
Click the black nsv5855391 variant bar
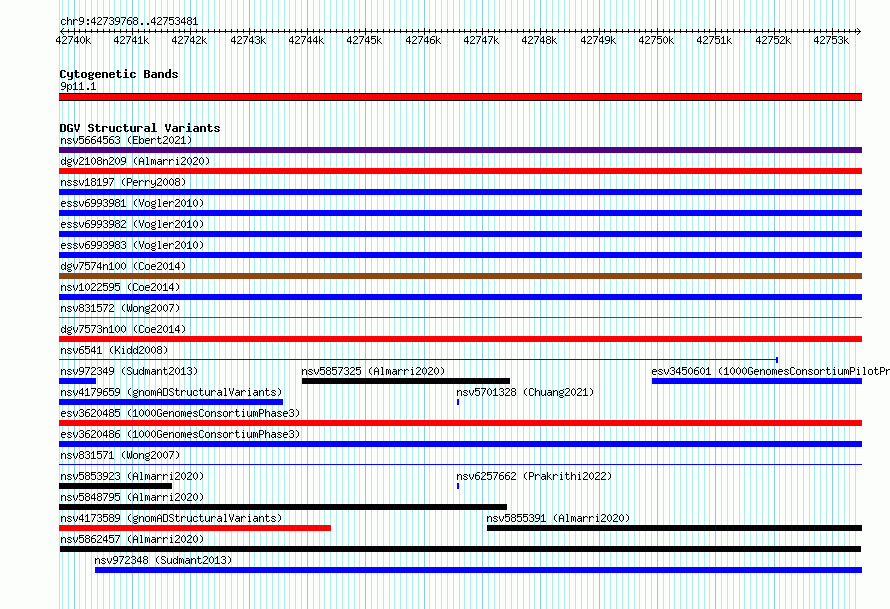pyautogui.click(x=674, y=528)
